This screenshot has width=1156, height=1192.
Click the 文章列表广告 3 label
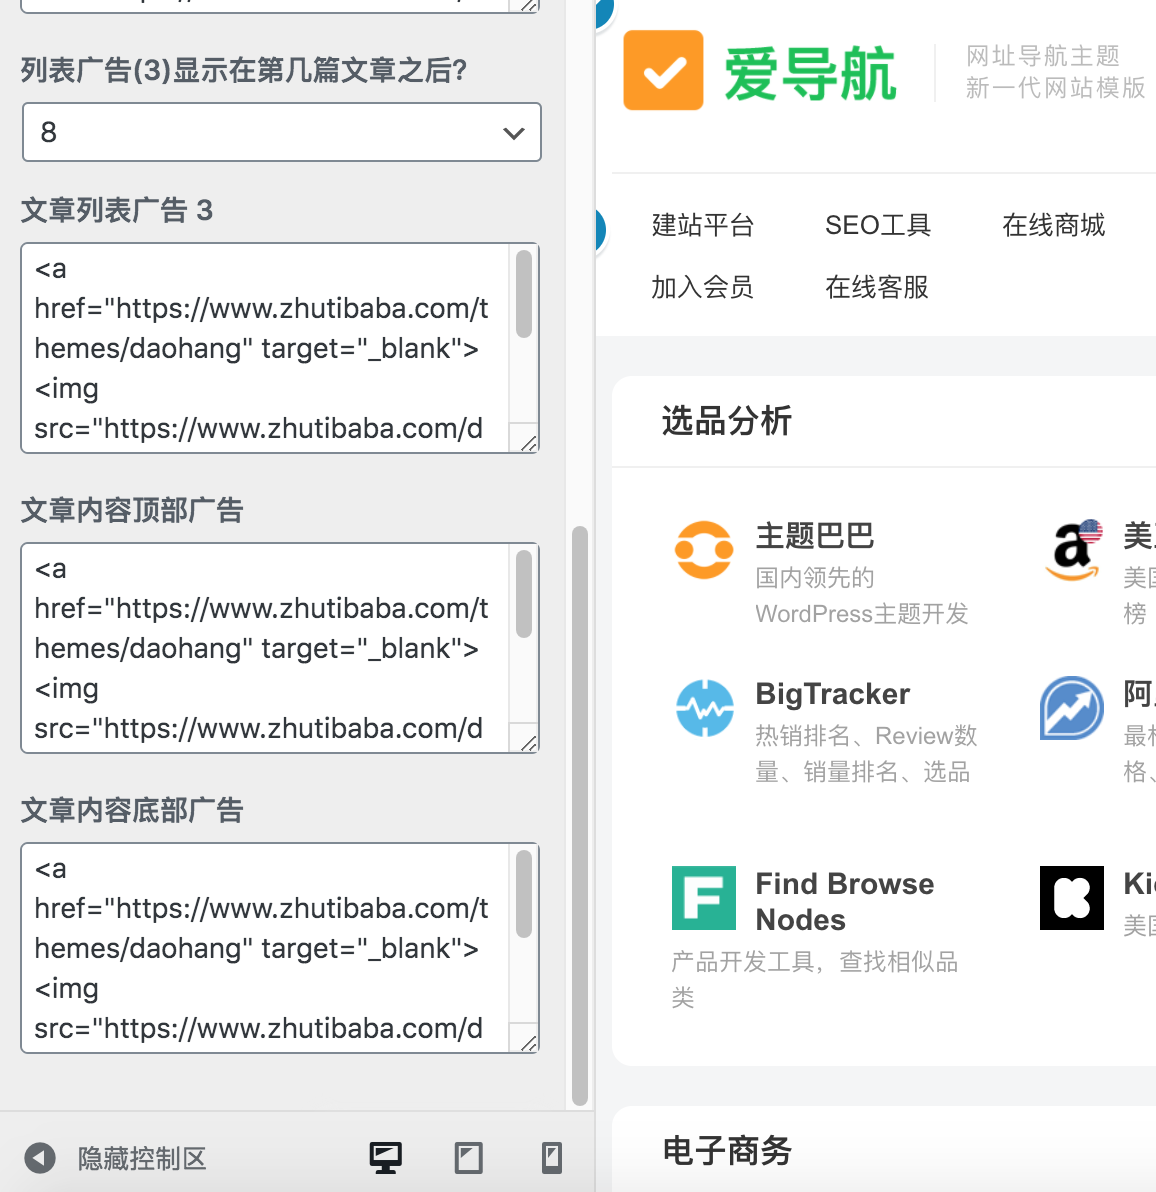pos(116,210)
